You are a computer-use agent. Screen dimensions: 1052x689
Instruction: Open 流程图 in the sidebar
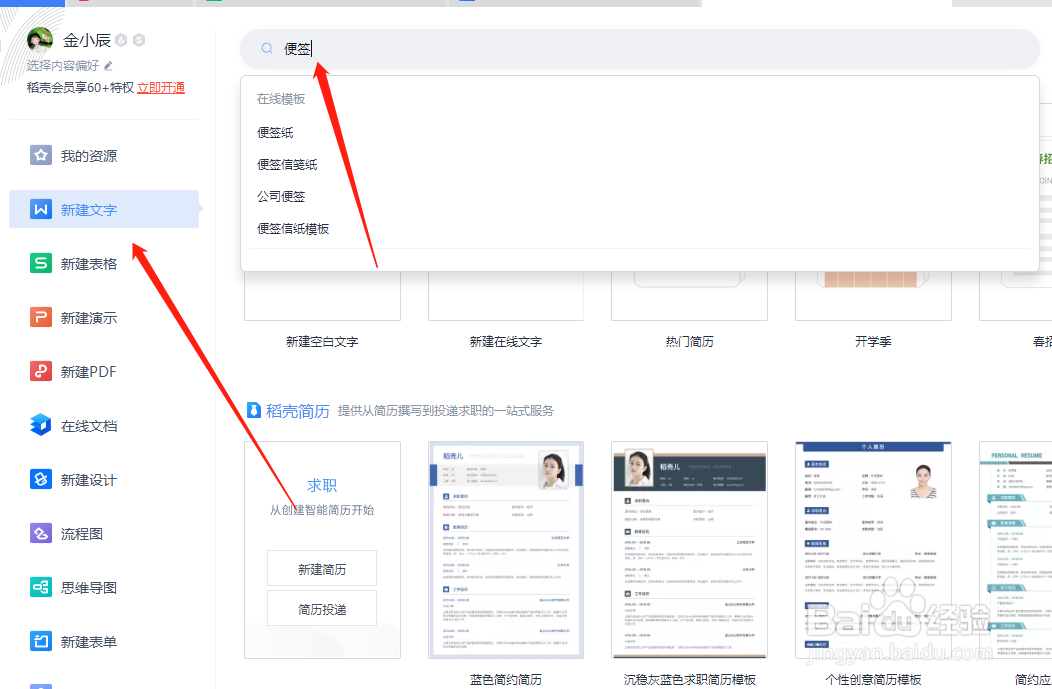pos(104,533)
